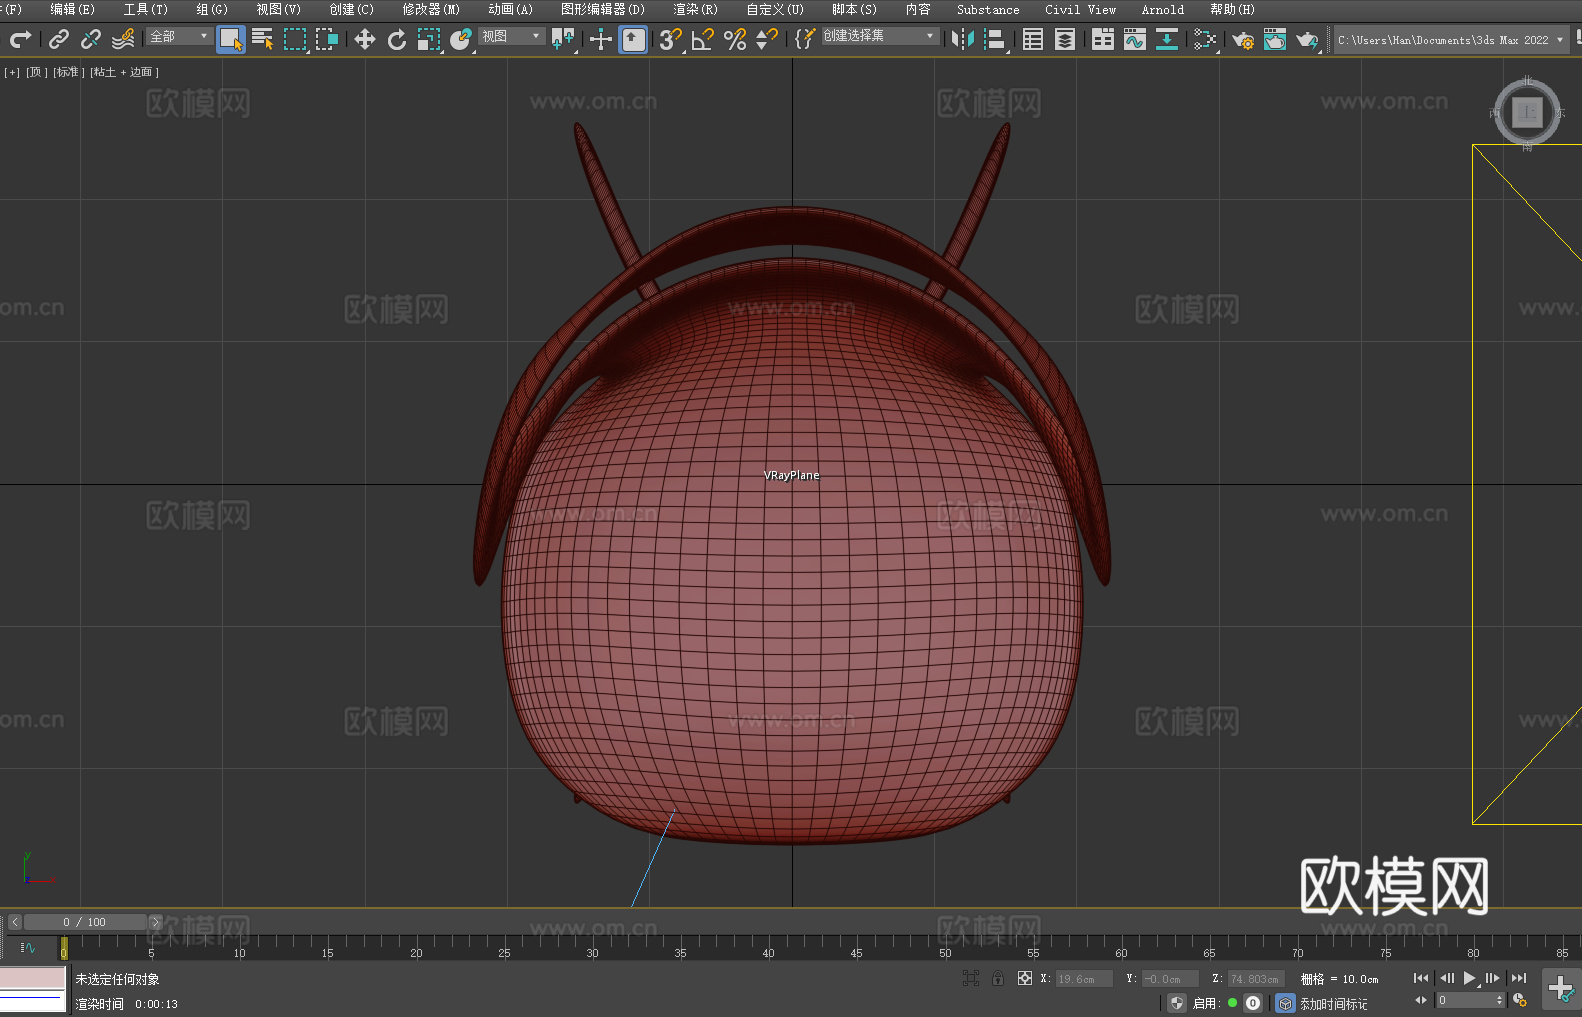This screenshot has height=1017, width=1582.
Task: Click the Use Pivot Point Center icon
Action: coord(563,40)
